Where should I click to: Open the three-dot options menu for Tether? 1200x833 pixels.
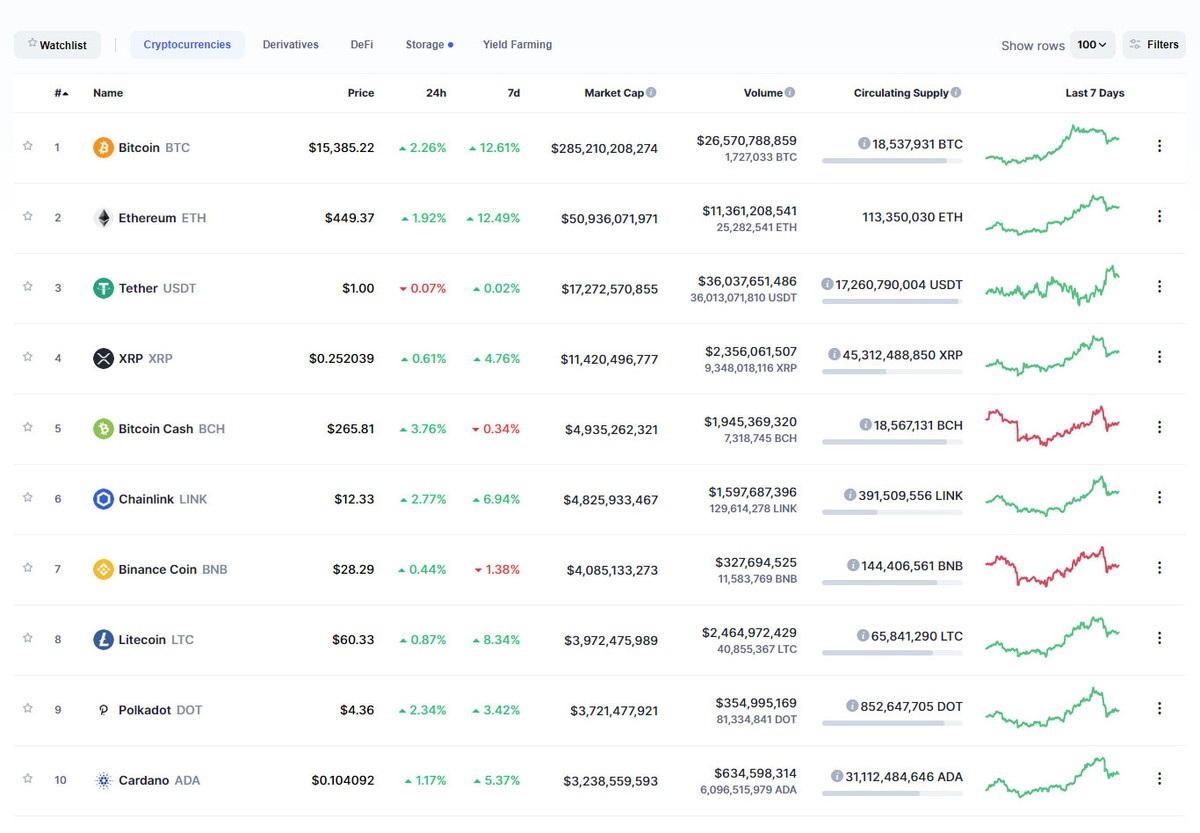click(x=1159, y=287)
